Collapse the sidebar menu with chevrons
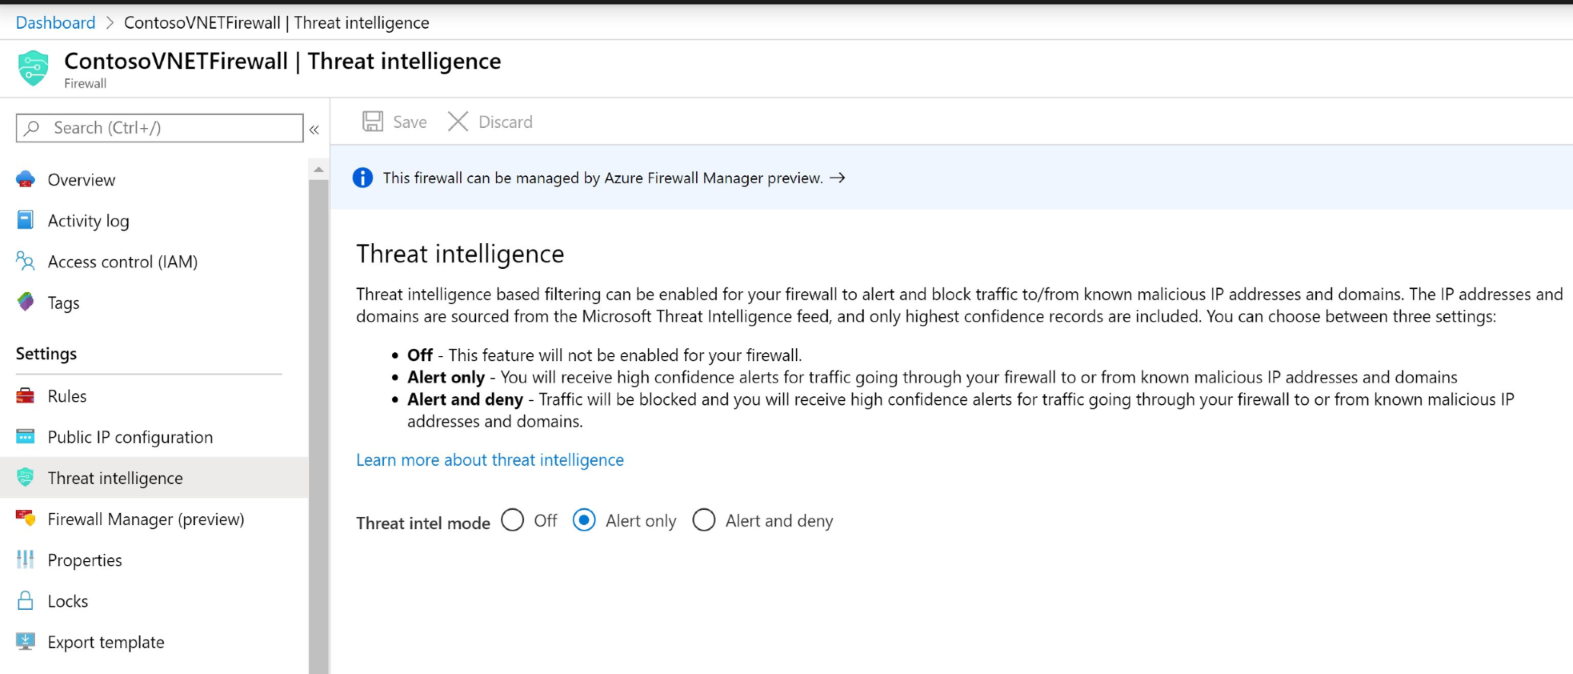Image resolution: width=1573 pixels, height=674 pixels. click(314, 129)
